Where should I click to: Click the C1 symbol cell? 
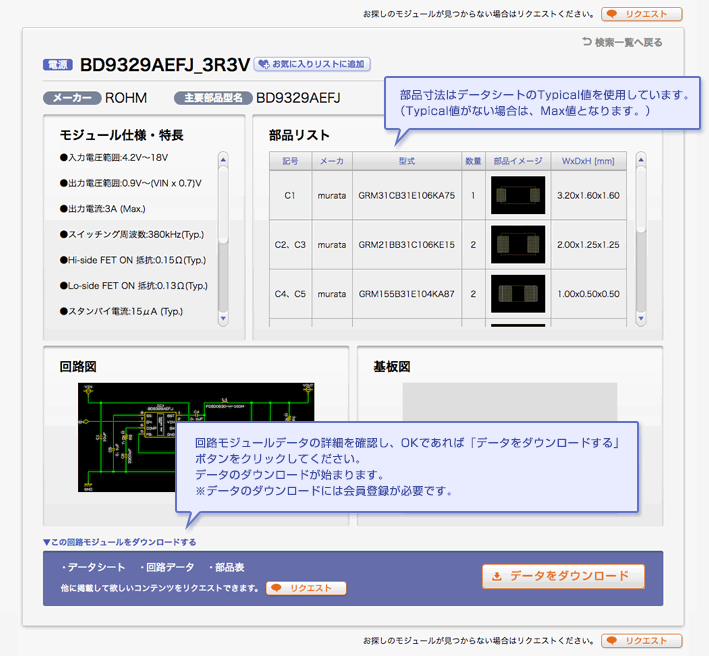tap(290, 195)
